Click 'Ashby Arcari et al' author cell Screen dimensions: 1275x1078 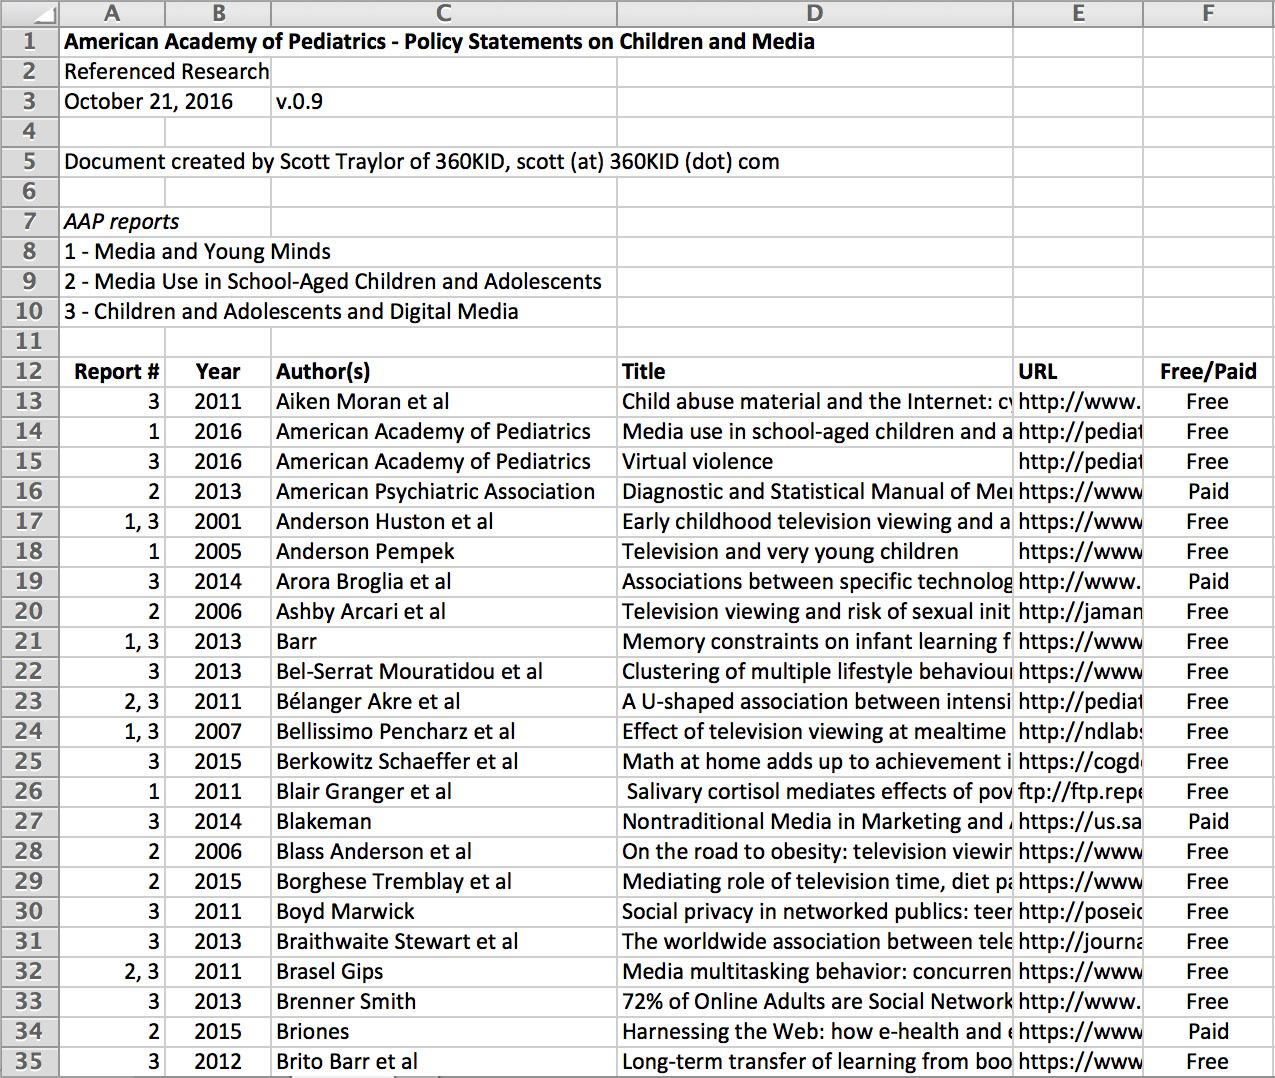coord(444,611)
